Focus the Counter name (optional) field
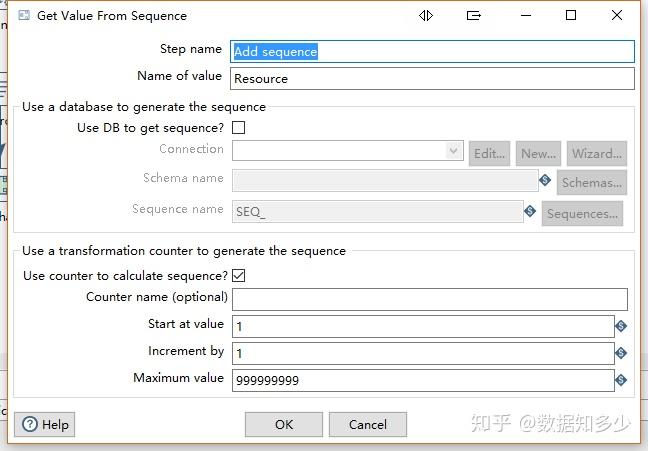648x451 pixels. click(430, 299)
